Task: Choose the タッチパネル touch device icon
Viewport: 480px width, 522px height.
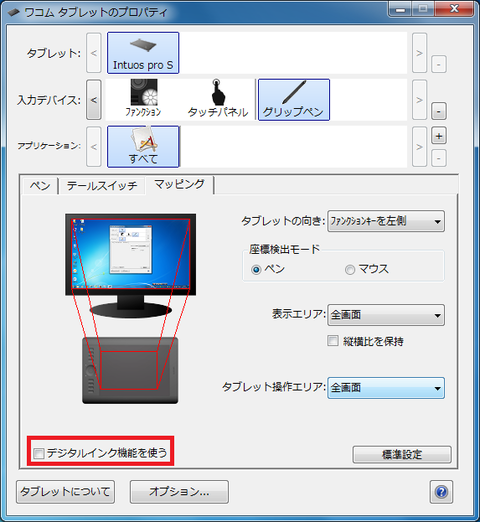Action: (x=218, y=99)
